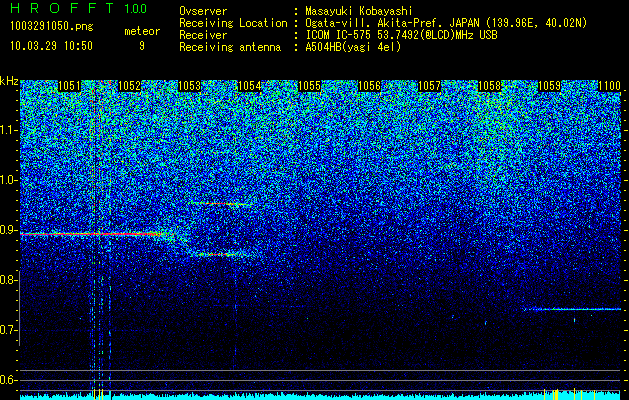Click the faint cyan trace below 0.8 kHz at 1059

(572, 309)
